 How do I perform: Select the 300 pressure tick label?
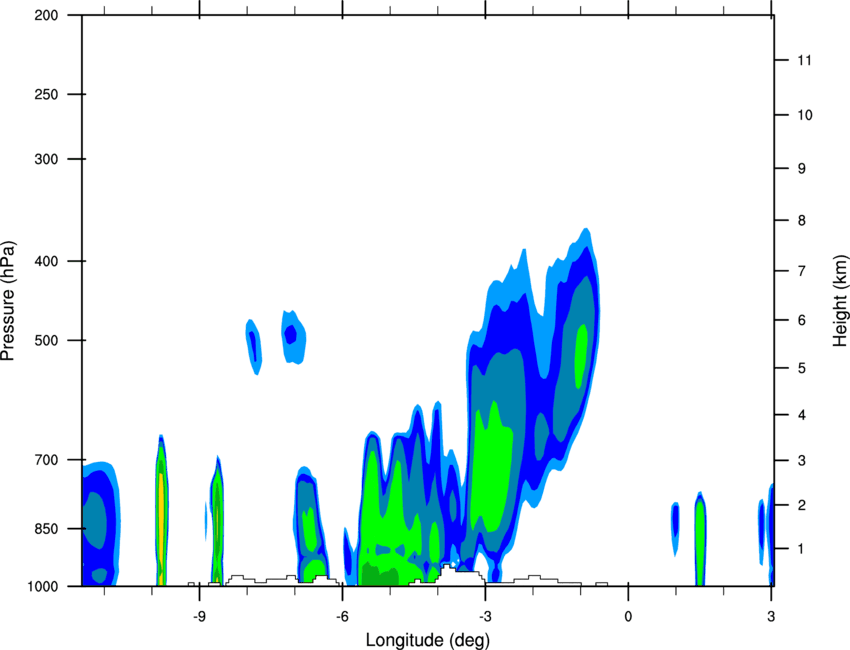(46, 159)
